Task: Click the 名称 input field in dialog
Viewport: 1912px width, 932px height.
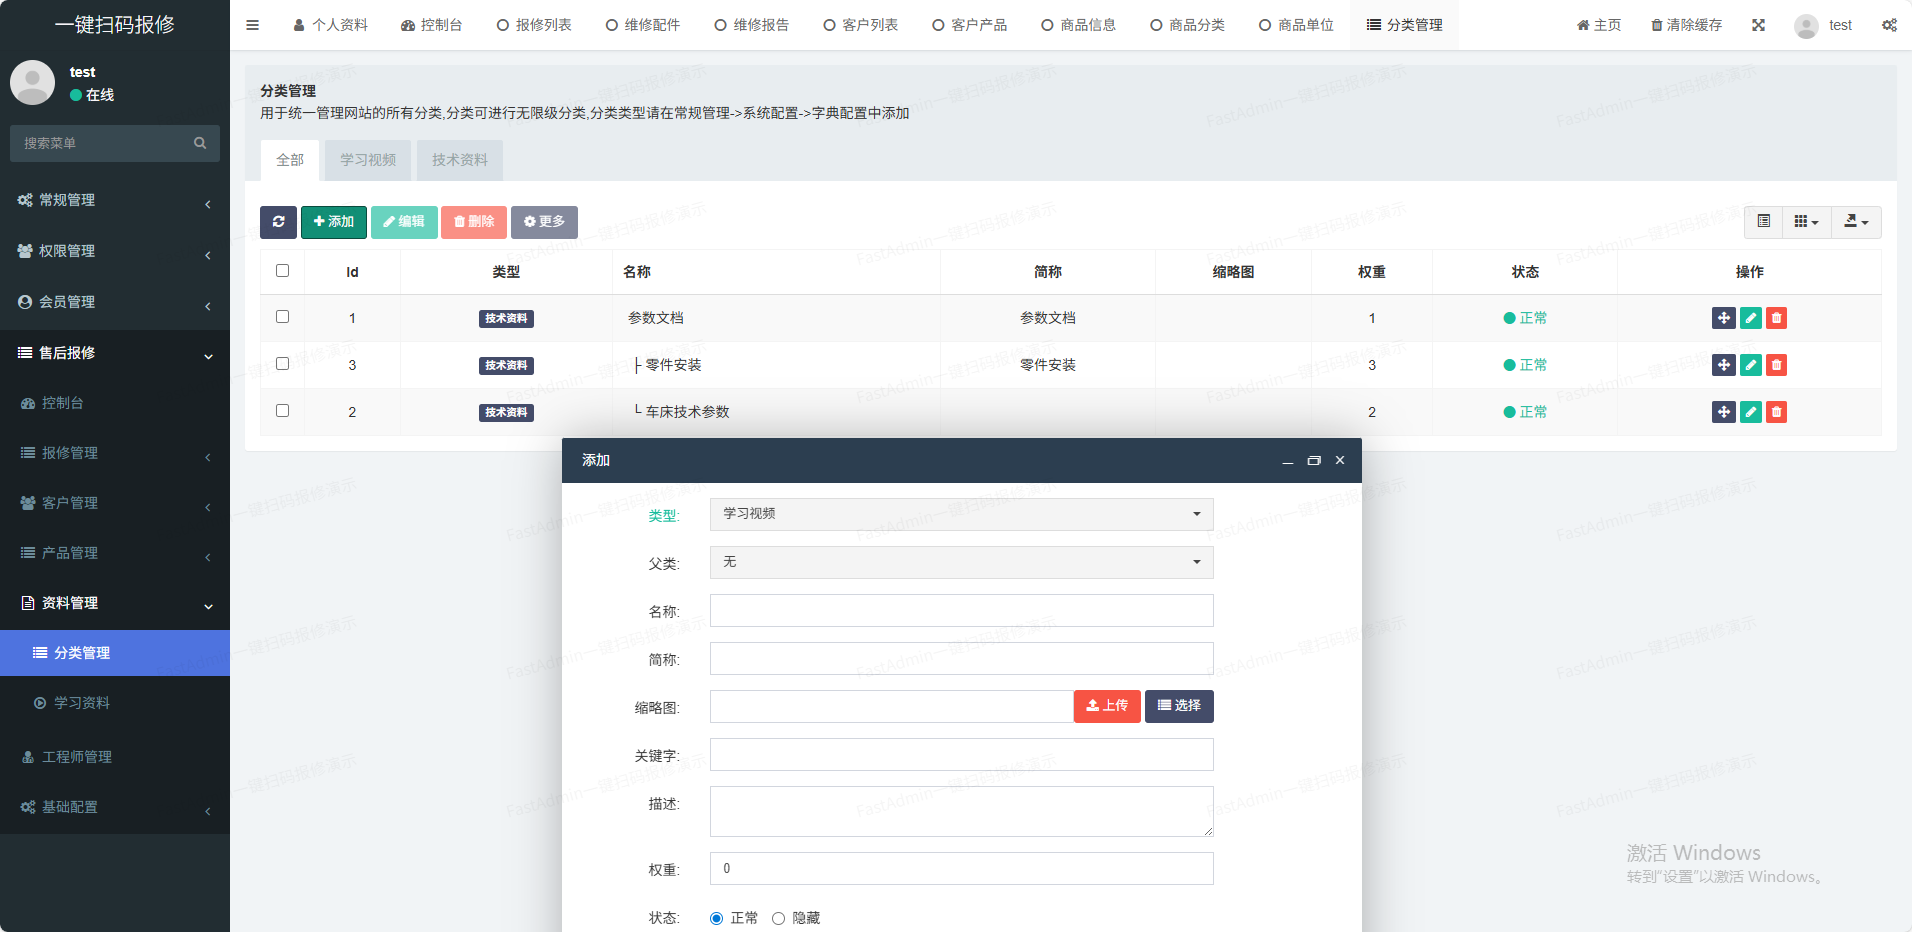Action: (x=961, y=610)
